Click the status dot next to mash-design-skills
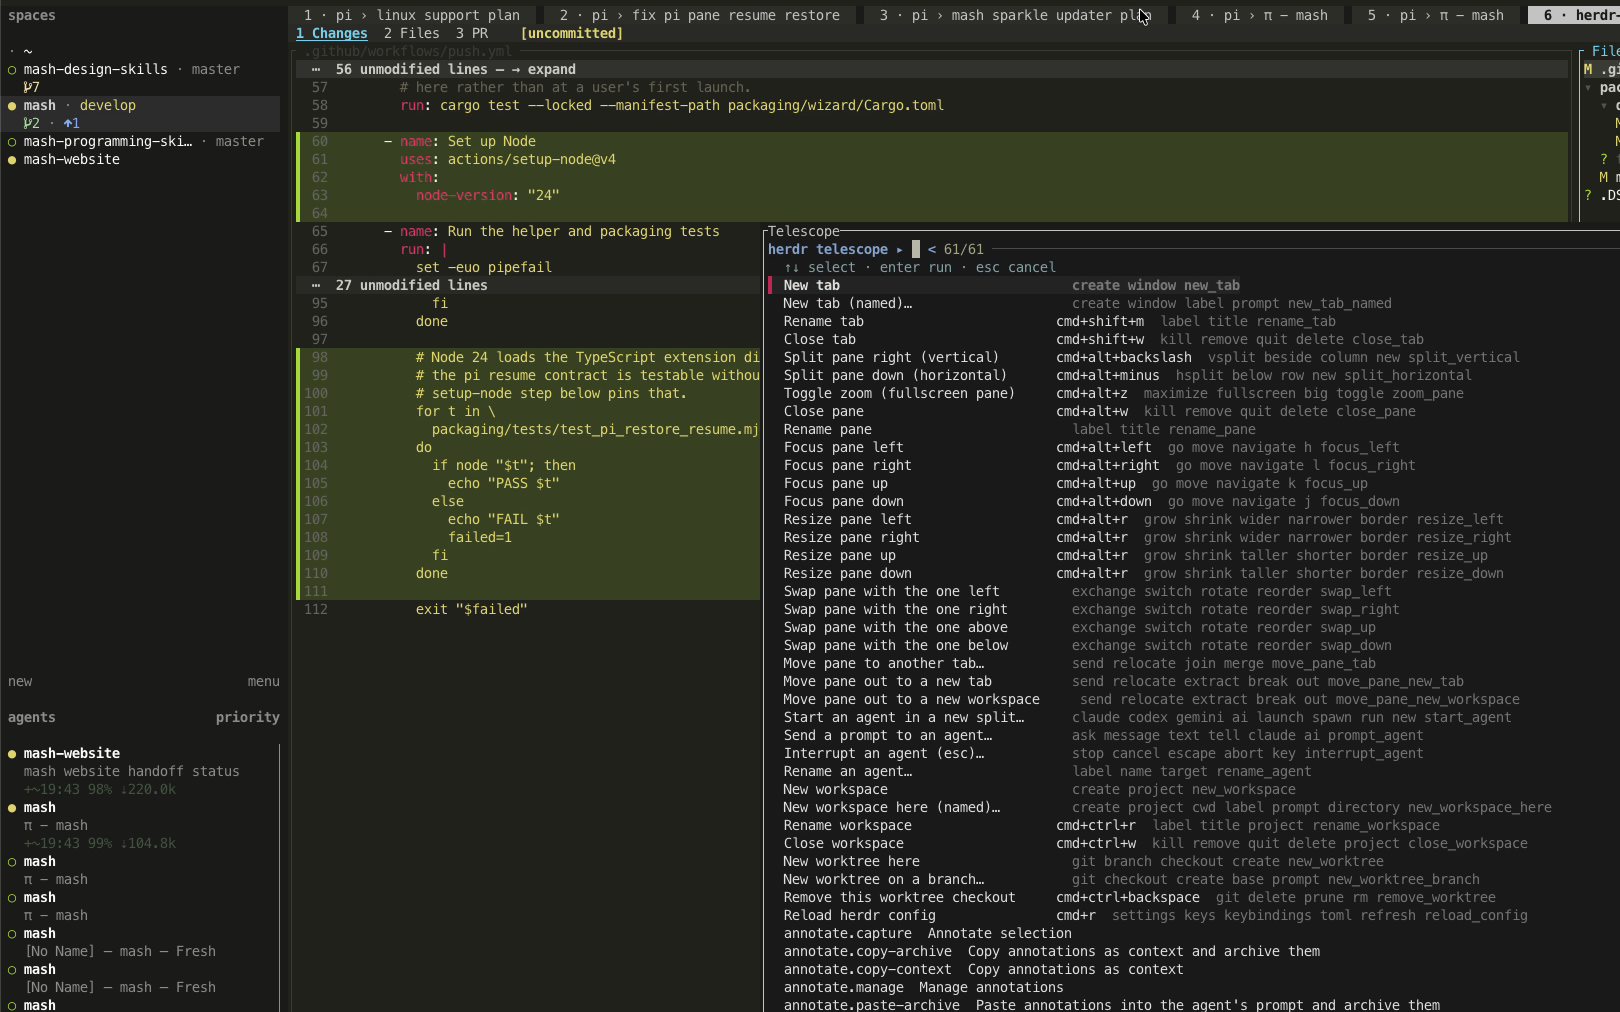 (x=12, y=70)
